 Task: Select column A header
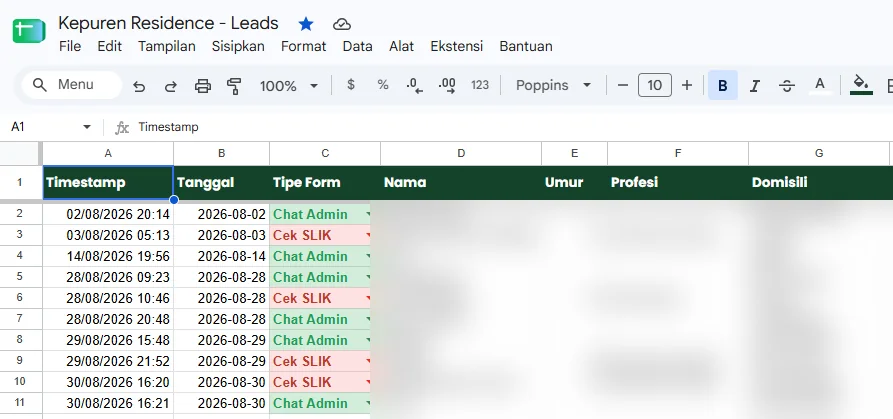coord(108,153)
